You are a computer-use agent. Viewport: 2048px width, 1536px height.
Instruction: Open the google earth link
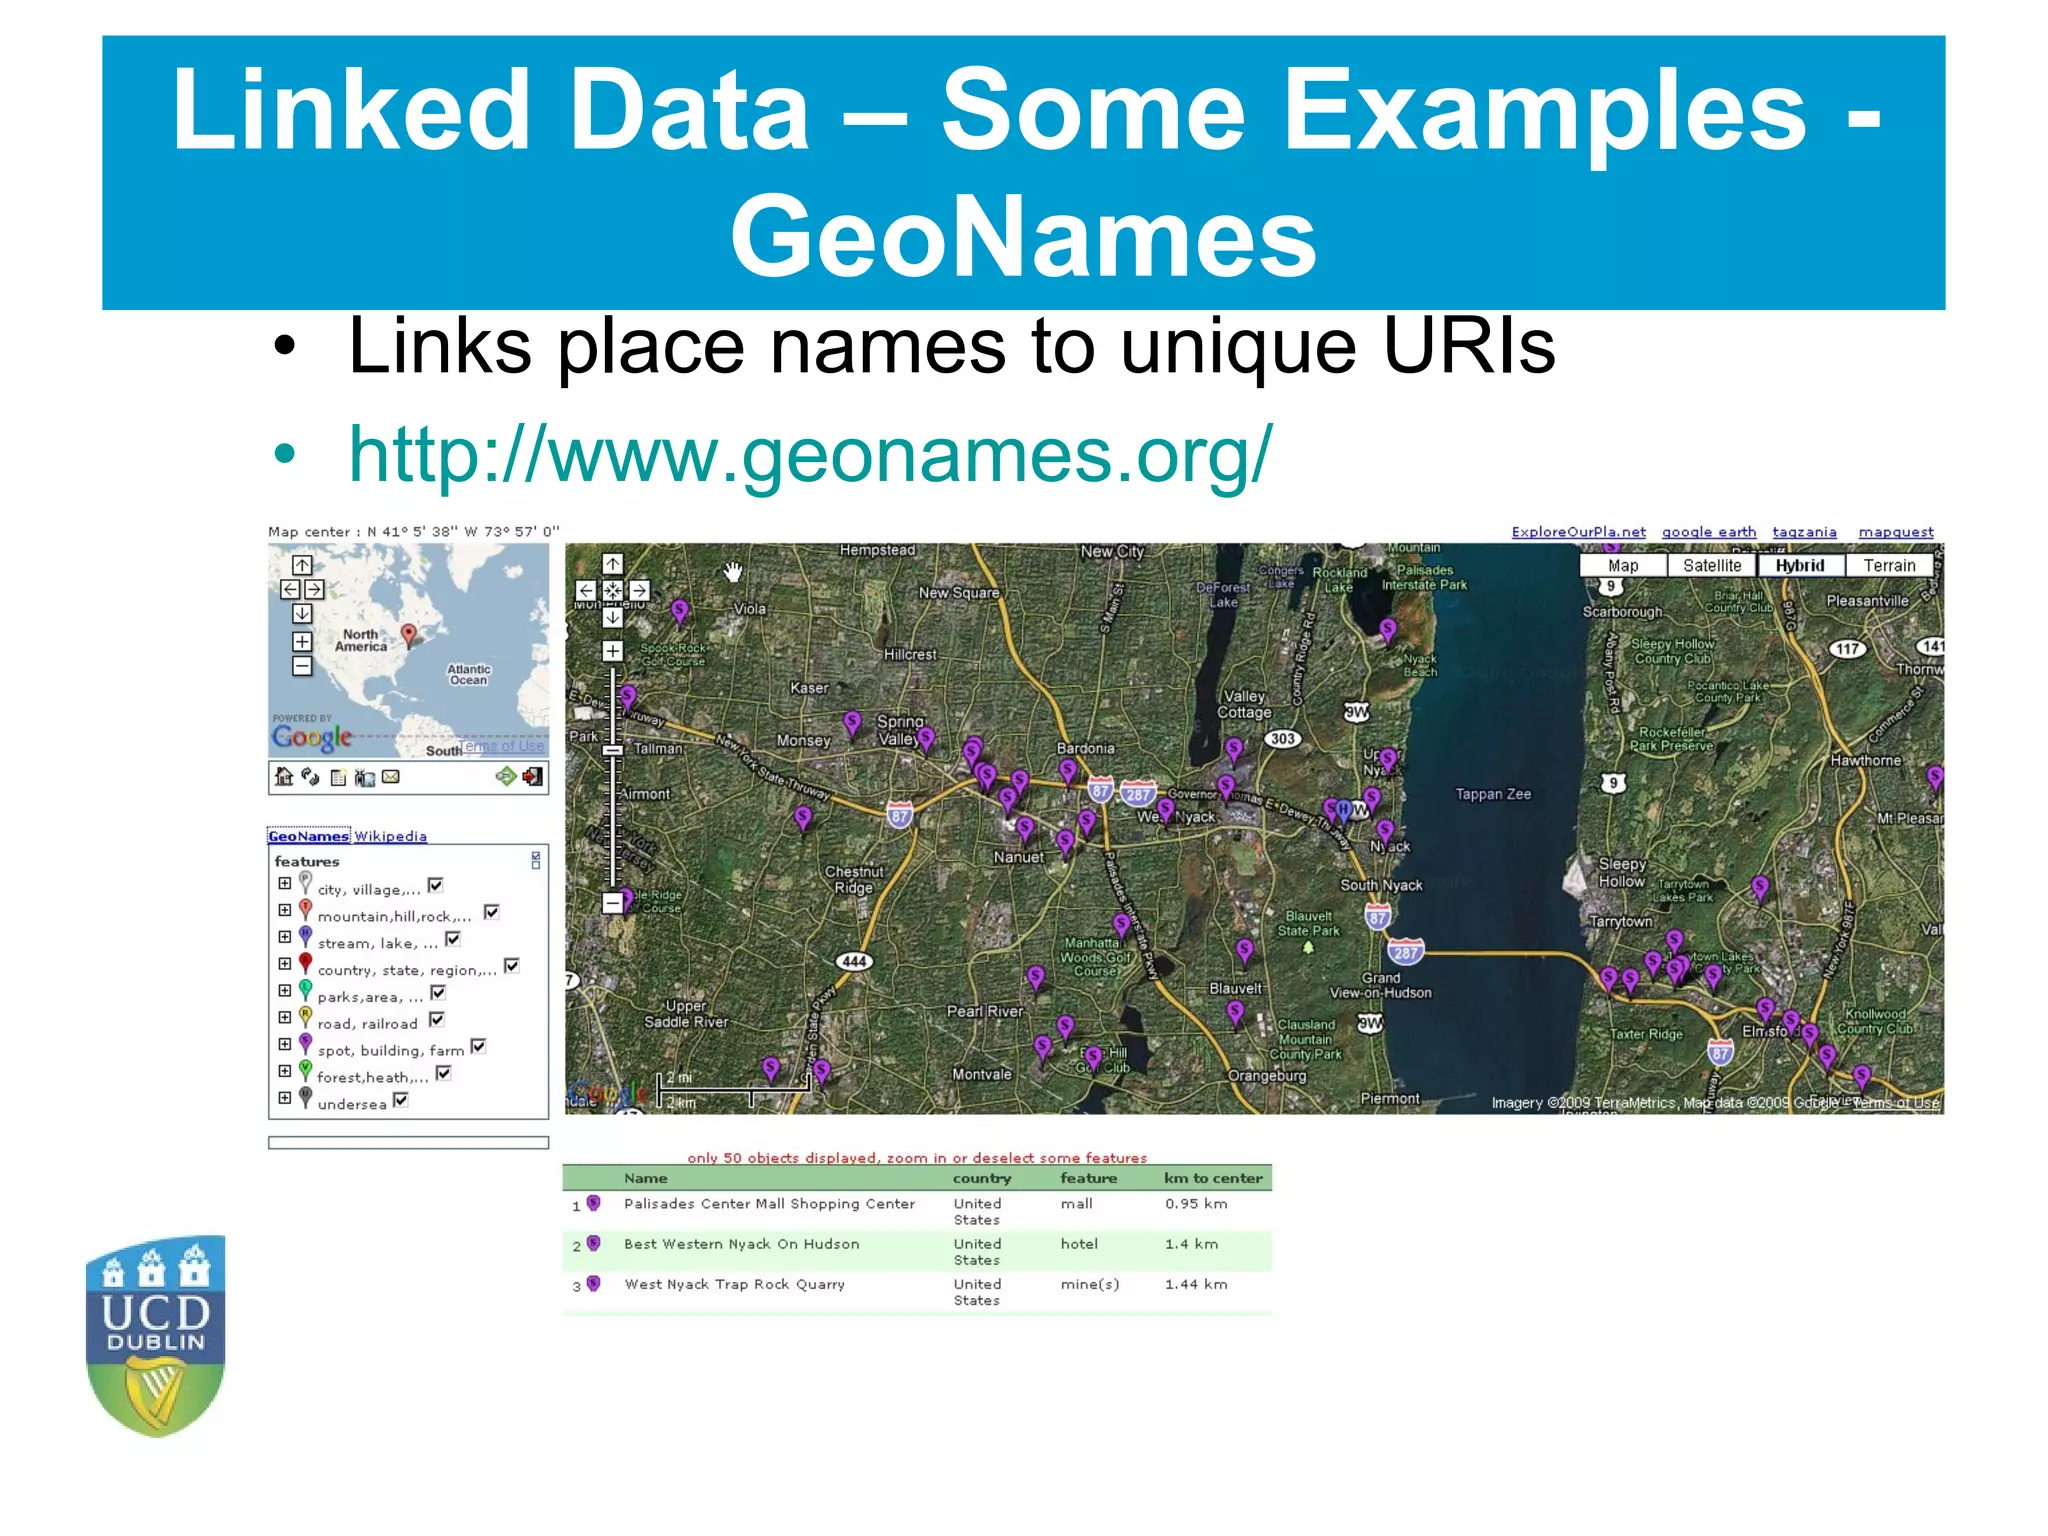[x=1708, y=532]
